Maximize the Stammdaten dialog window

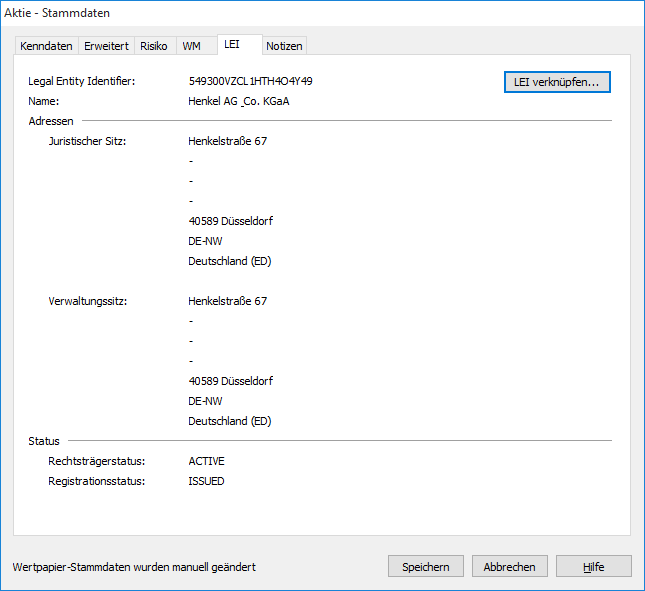575,13
